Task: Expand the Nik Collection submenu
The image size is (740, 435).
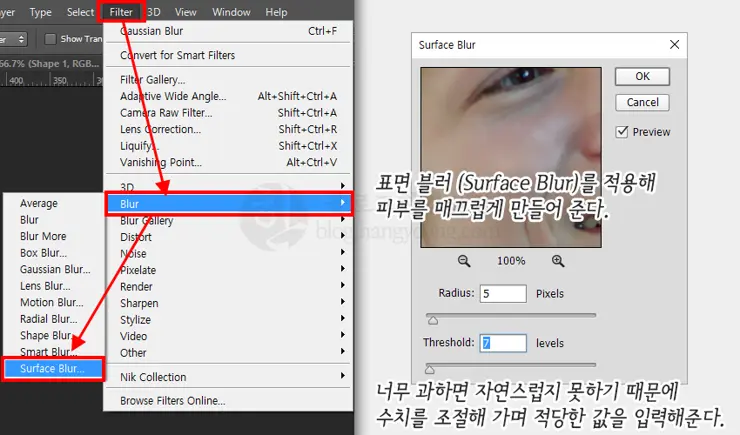Action: click(228, 377)
